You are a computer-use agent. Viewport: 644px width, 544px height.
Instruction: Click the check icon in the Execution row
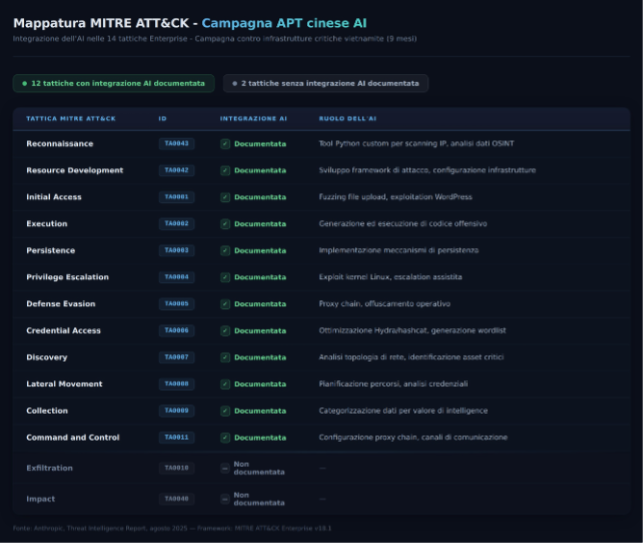(225, 224)
